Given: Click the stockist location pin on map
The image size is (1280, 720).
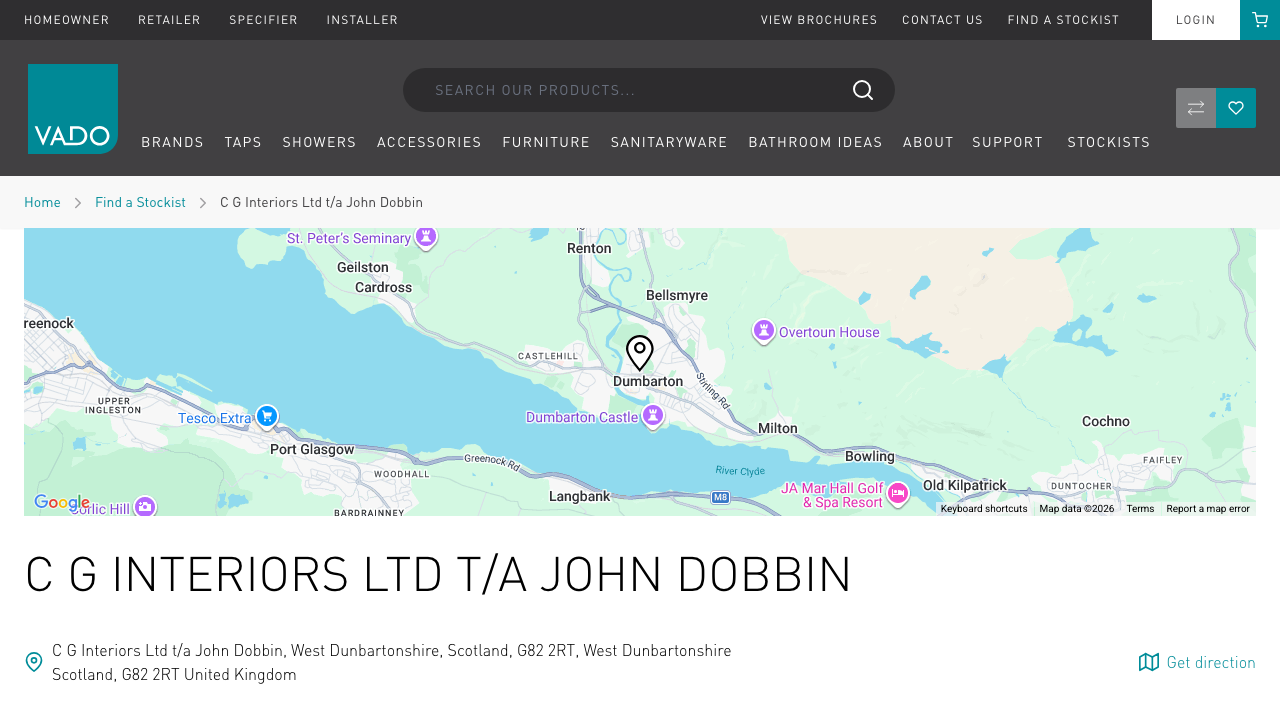Looking at the screenshot, I should [x=640, y=353].
